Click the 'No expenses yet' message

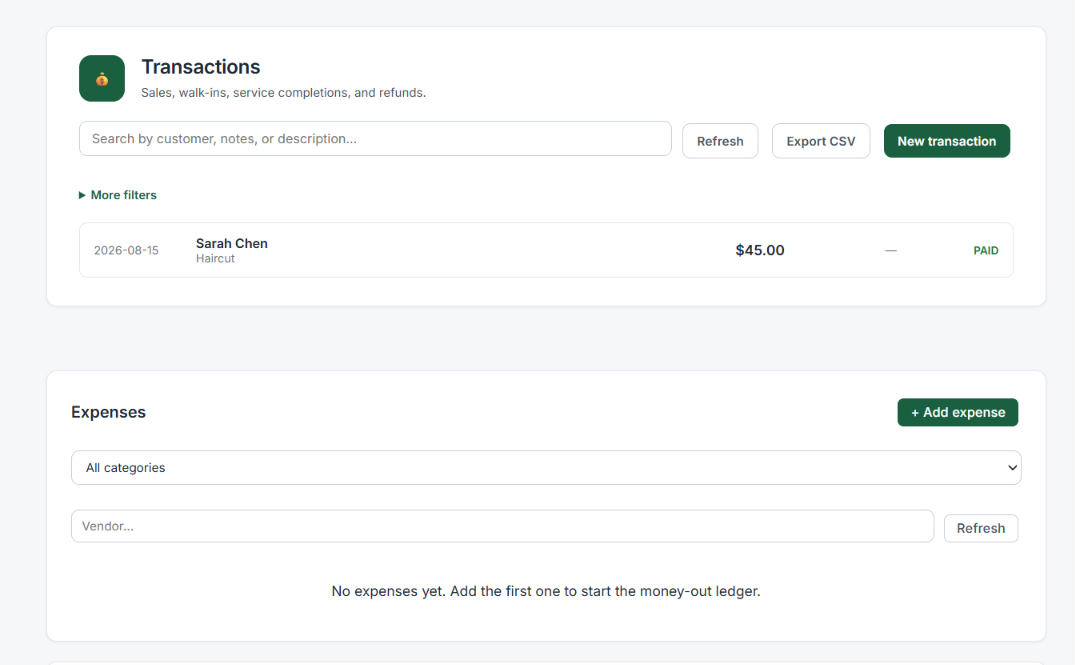pyautogui.click(x=546, y=591)
